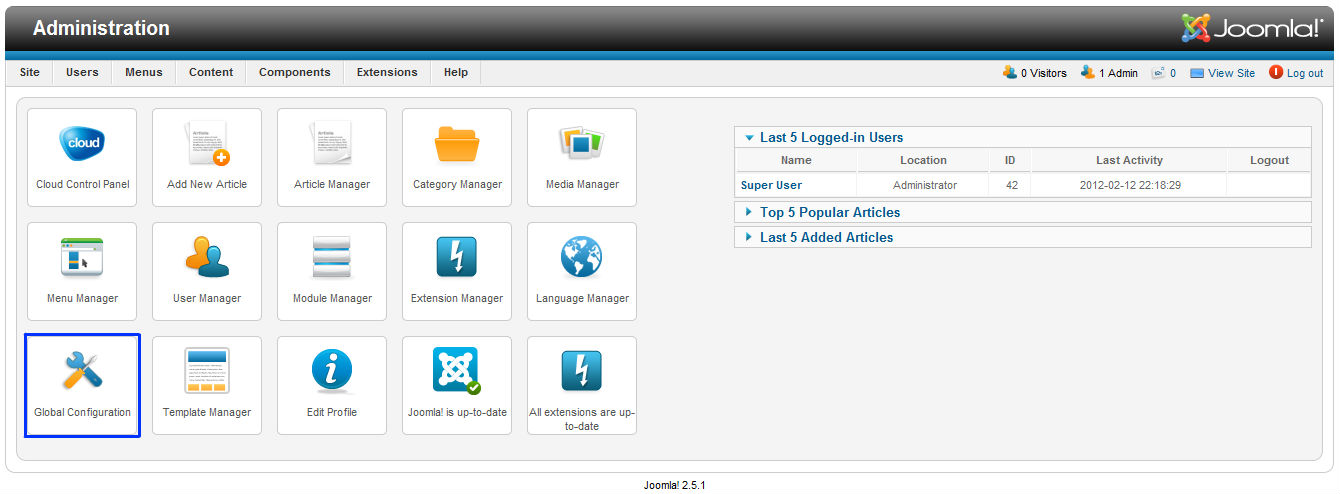Image resolution: width=1340 pixels, height=494 pixels.
Task: Open the Components menu
Action: coord(295,72)
